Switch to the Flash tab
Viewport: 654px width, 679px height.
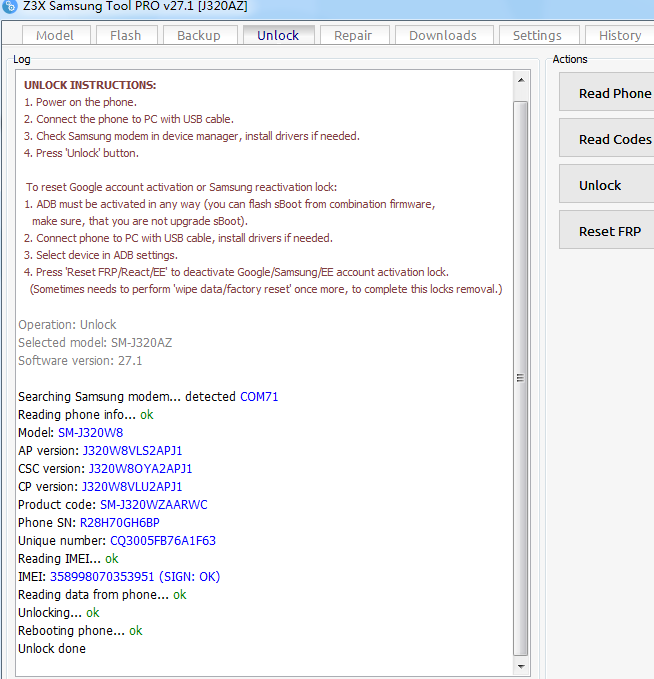pyautogui.click(x=126, y=35)
